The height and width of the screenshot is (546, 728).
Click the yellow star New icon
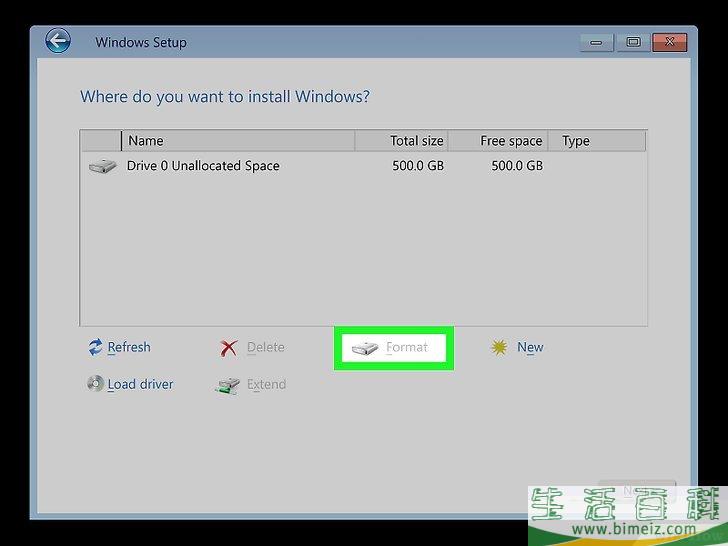click(x=498, y=347)
